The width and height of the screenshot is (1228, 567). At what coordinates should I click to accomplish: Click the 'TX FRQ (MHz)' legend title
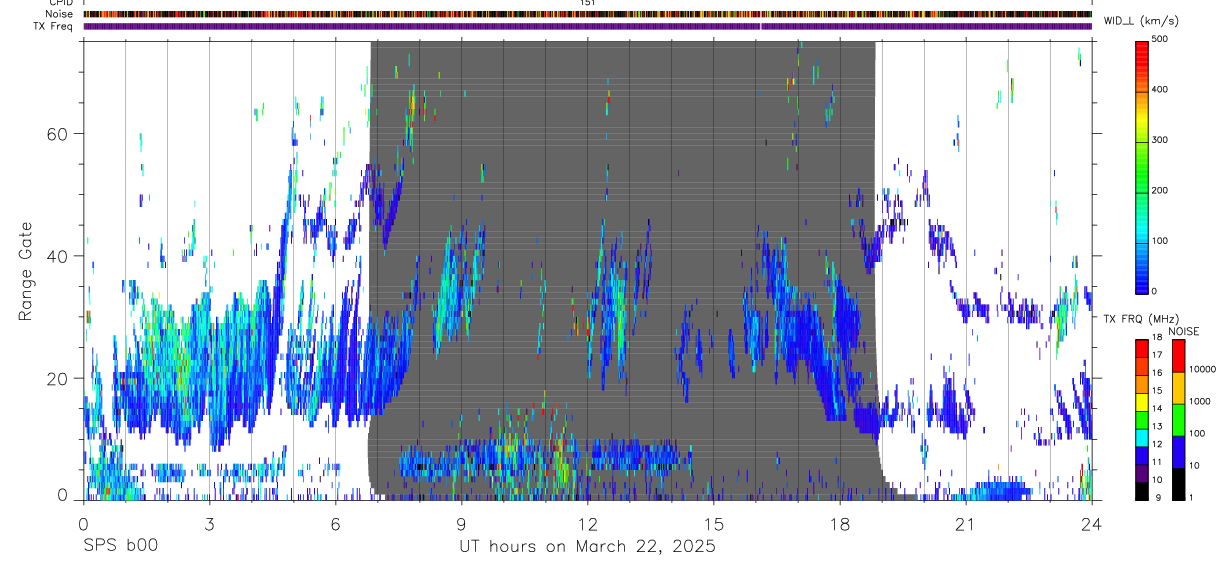[1139, 319]
